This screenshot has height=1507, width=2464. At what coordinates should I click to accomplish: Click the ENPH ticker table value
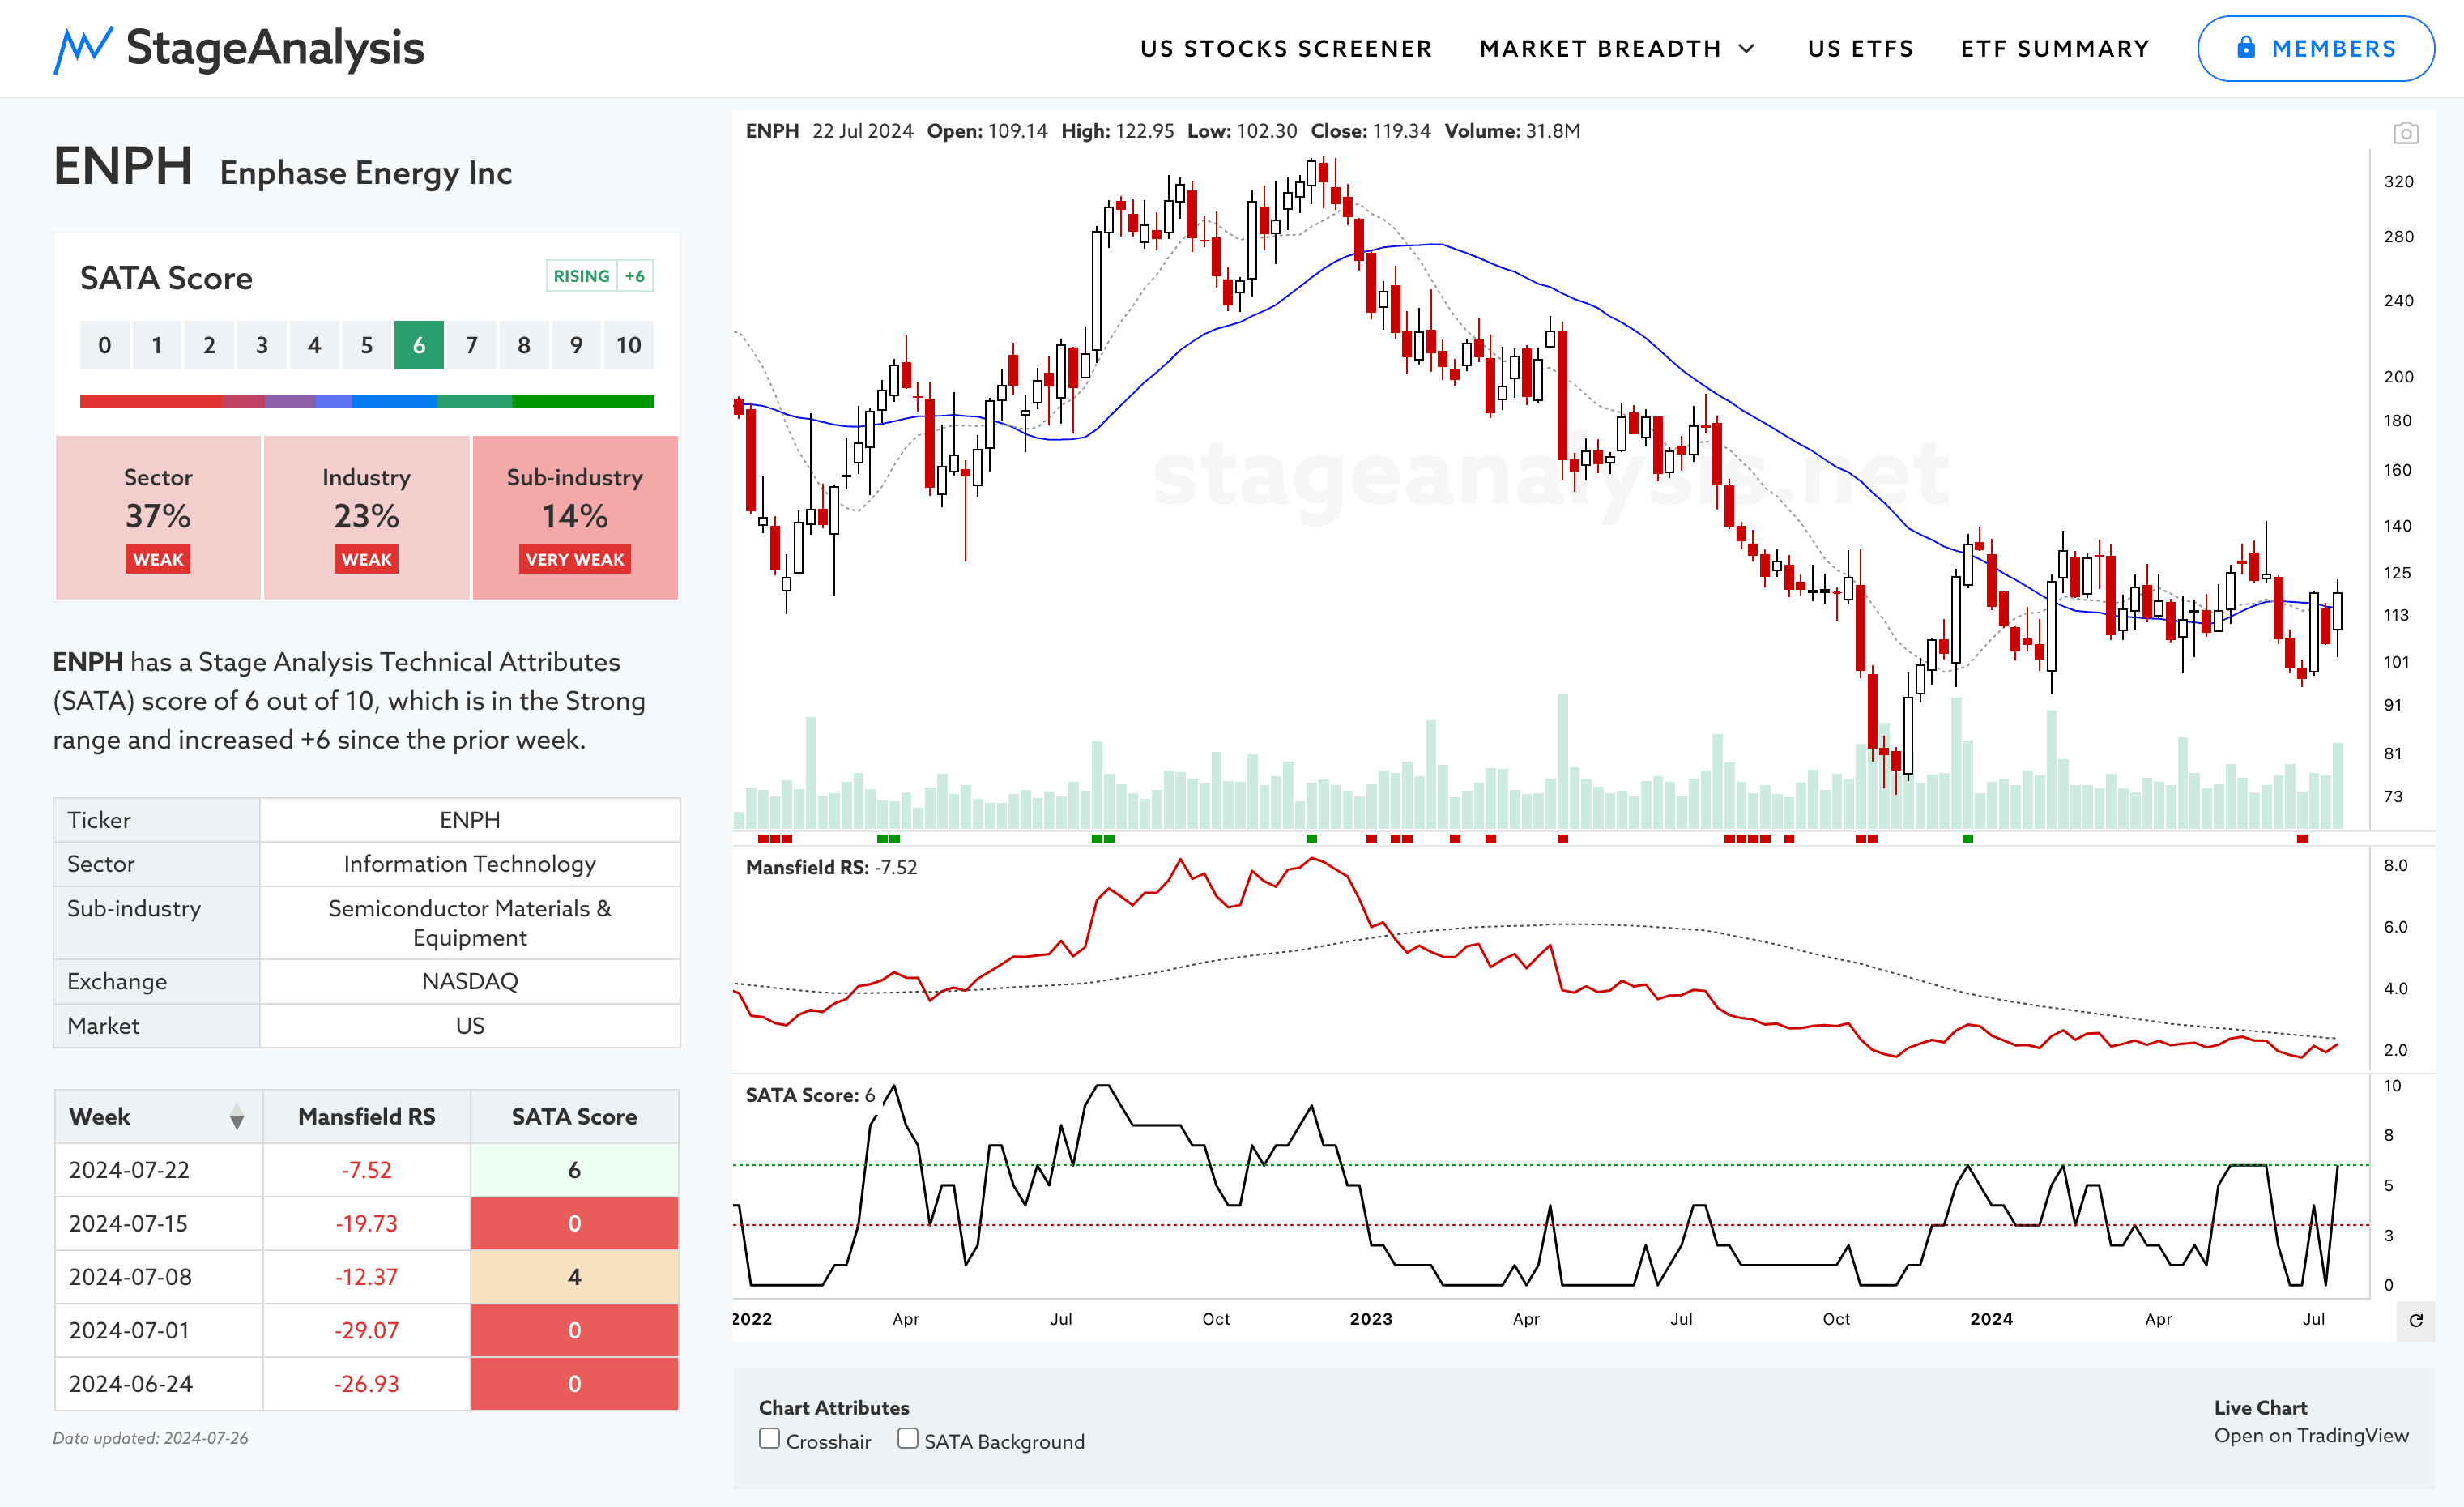pos(470,820)
